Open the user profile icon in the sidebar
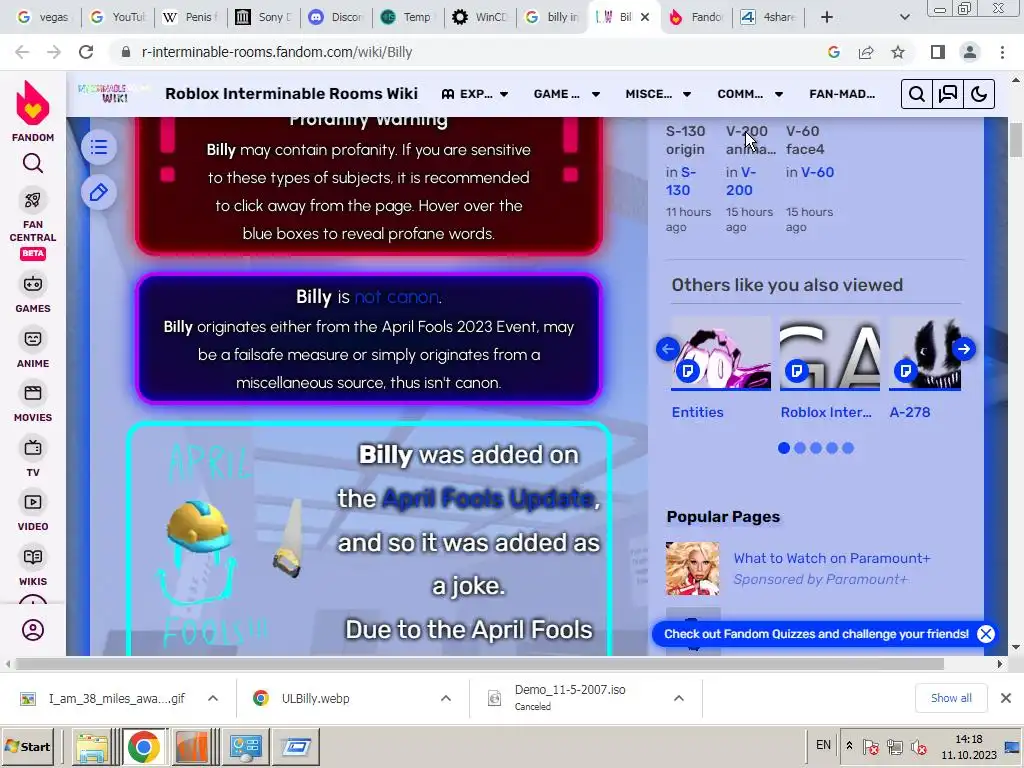This screenshot has height=768, width=1024. [33, 630]
